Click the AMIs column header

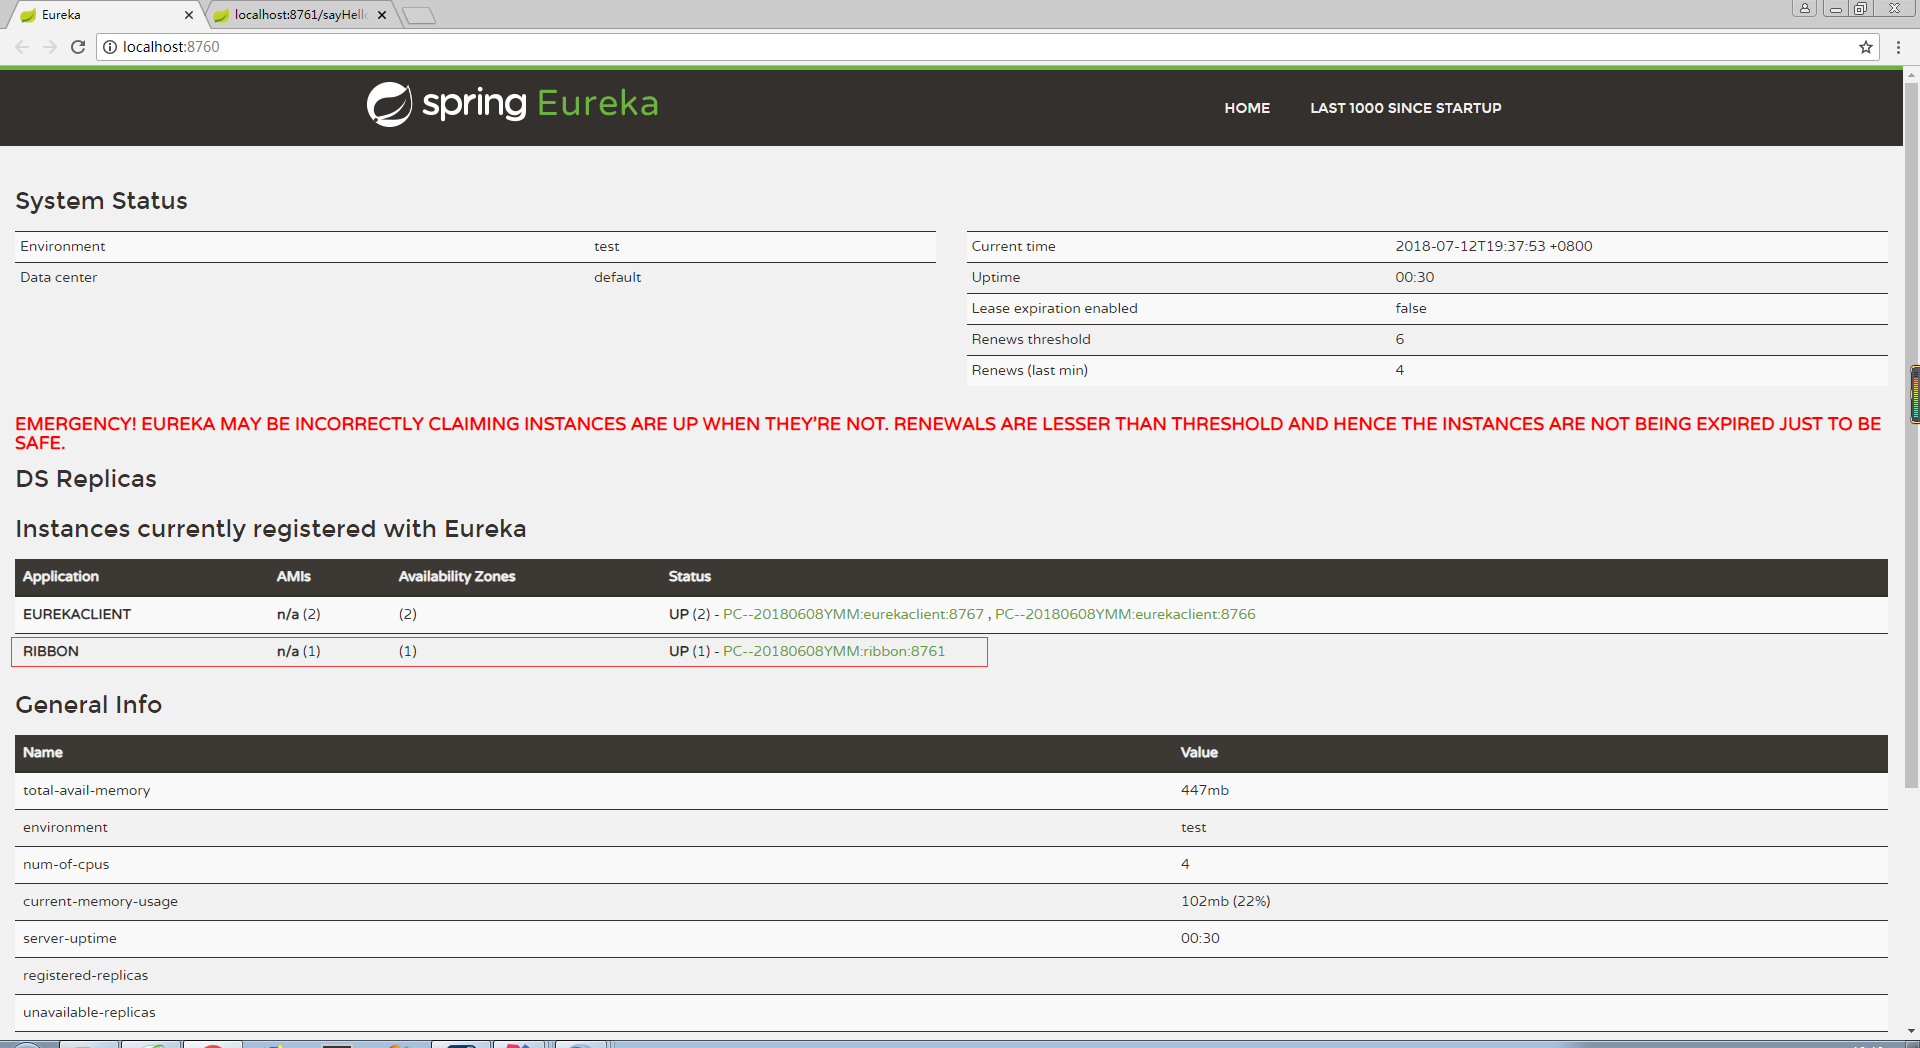pyautogui.click(x=294, y=577)
